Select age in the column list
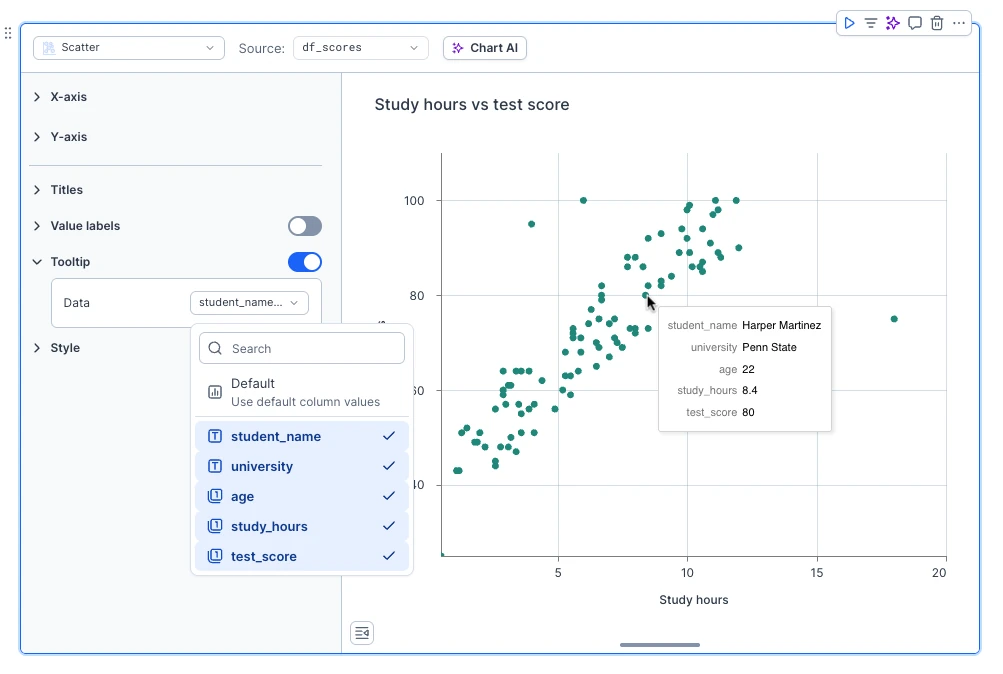 tap(302, 496)
